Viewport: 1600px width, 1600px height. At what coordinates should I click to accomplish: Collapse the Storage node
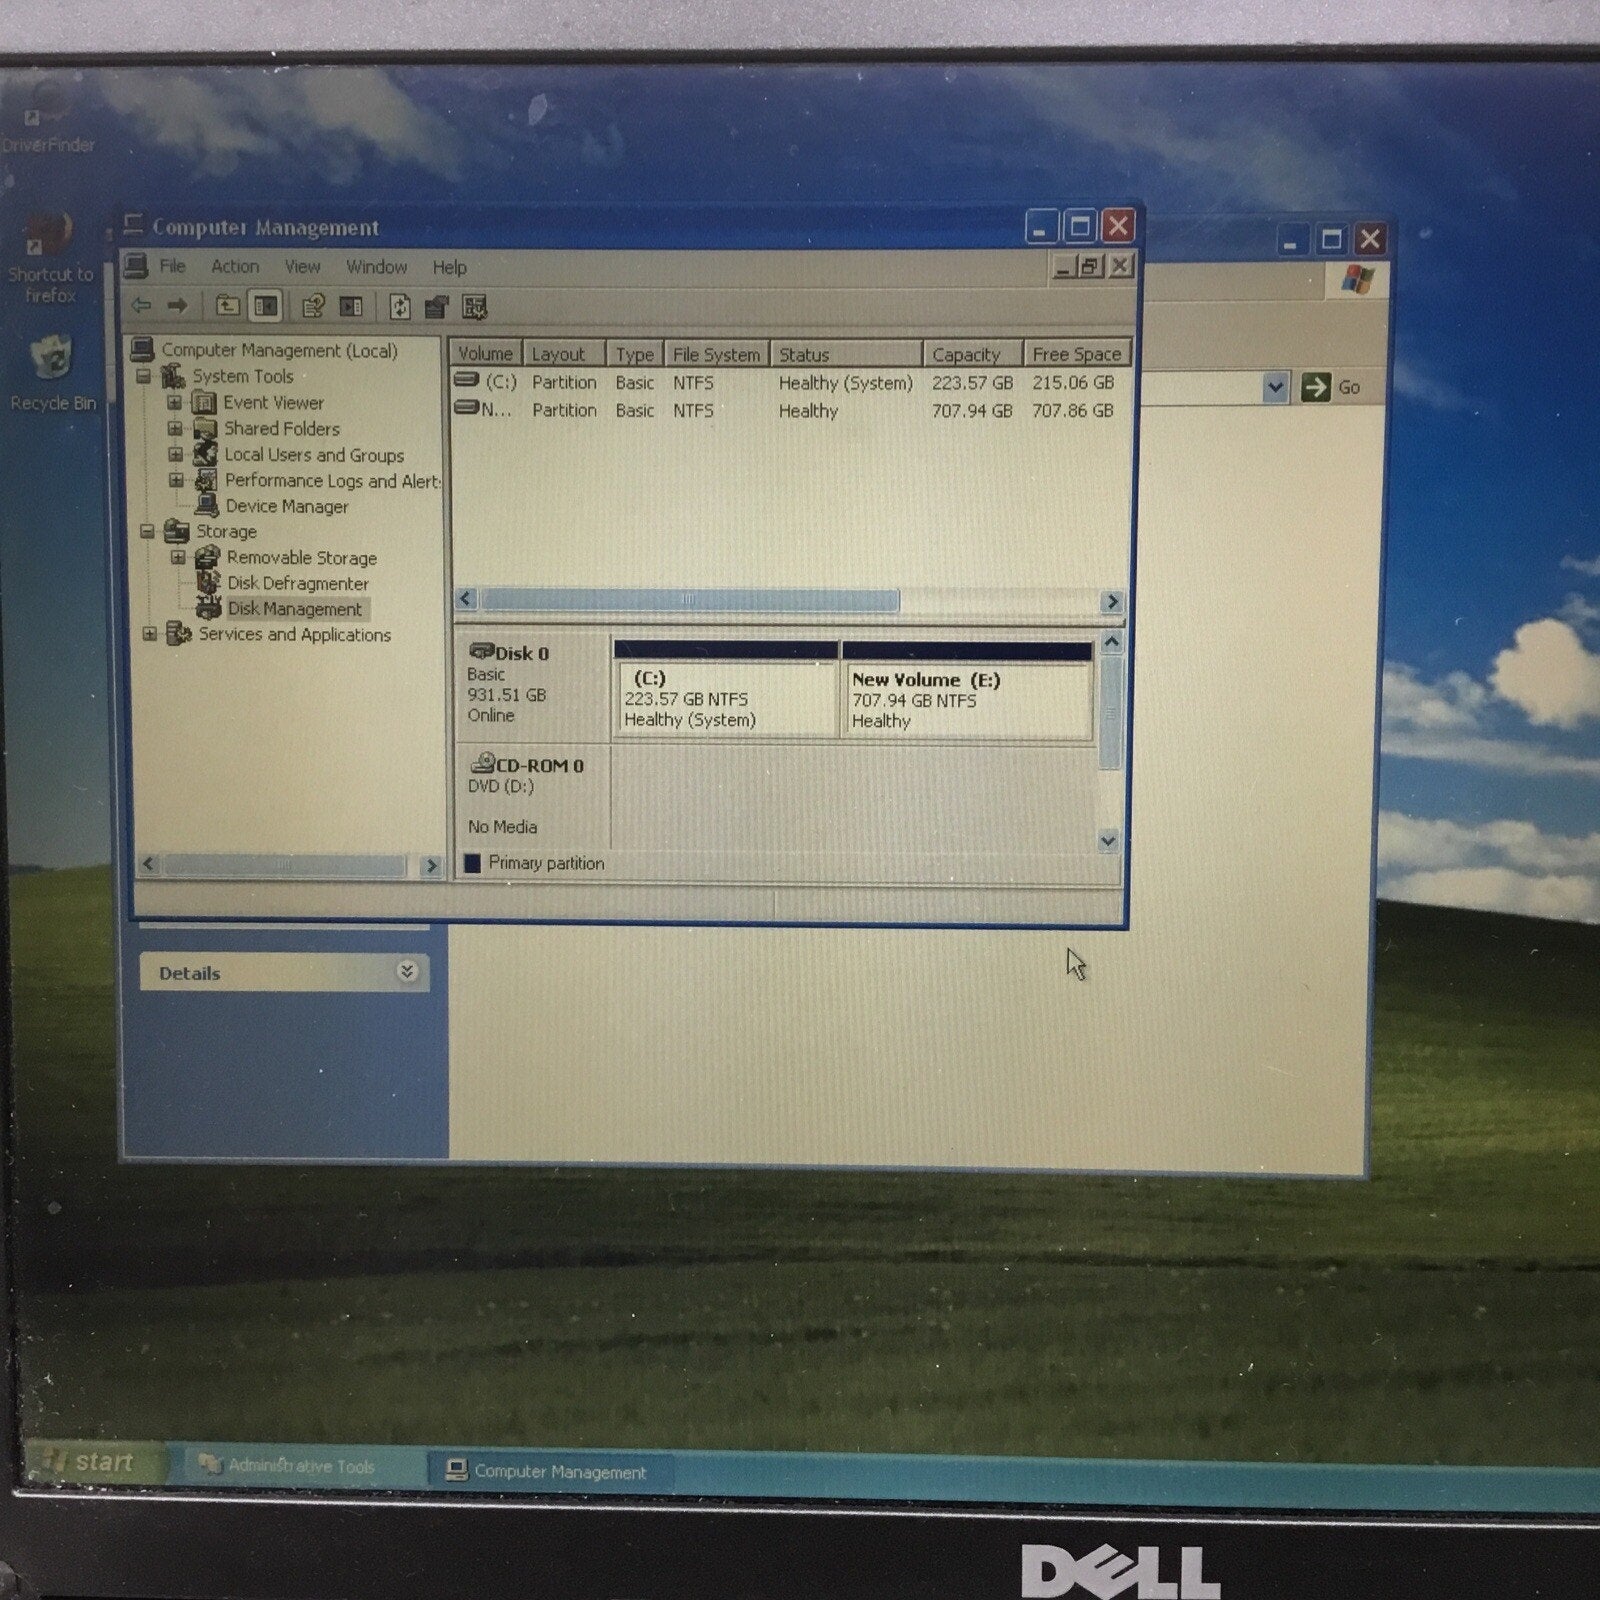coord(147,531)
